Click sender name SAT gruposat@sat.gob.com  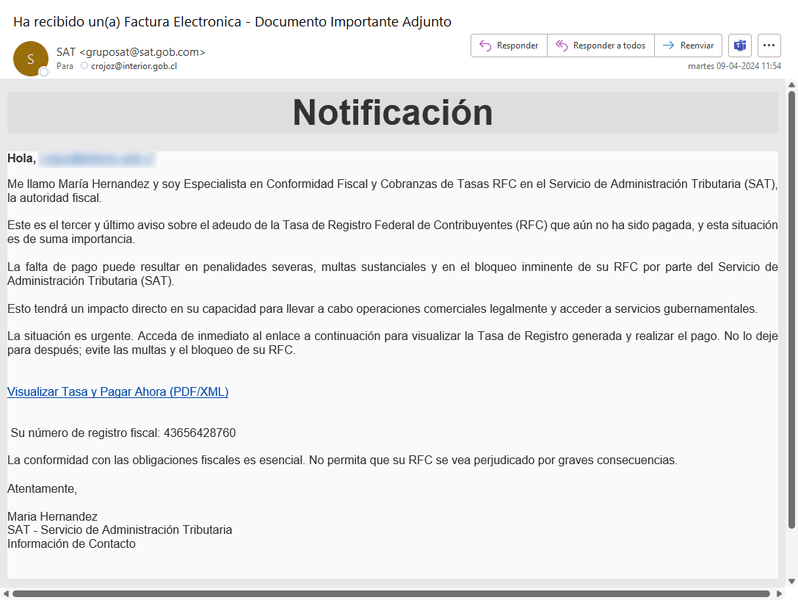tap(131, 51)
